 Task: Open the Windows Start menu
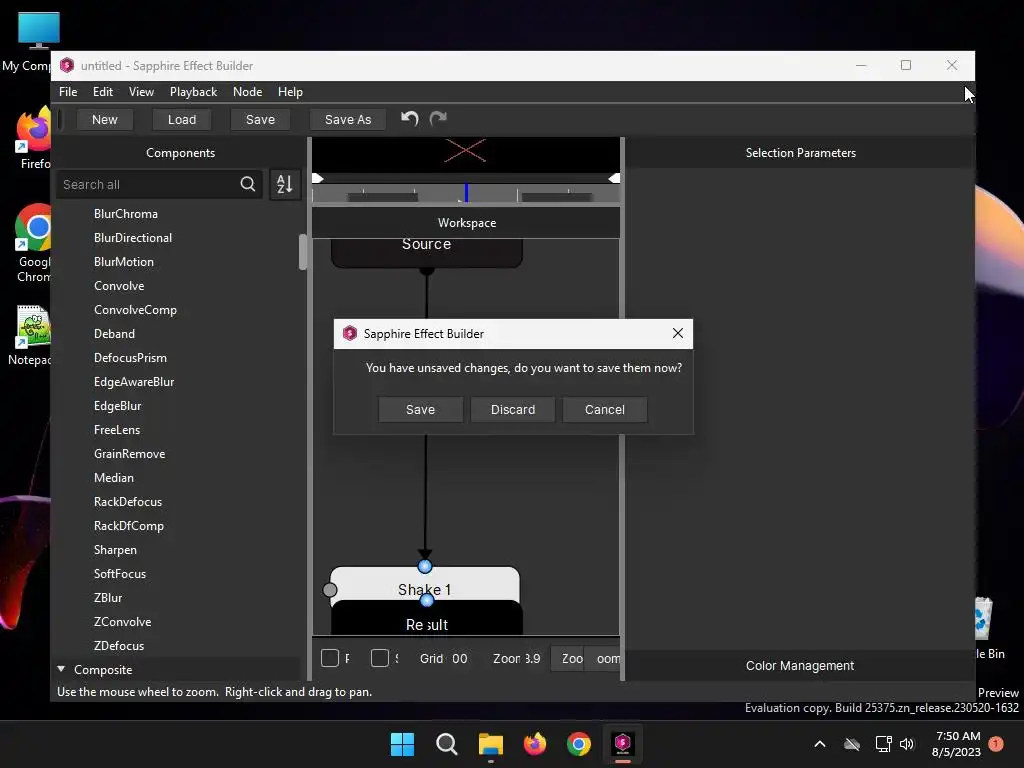coord(402,744)
